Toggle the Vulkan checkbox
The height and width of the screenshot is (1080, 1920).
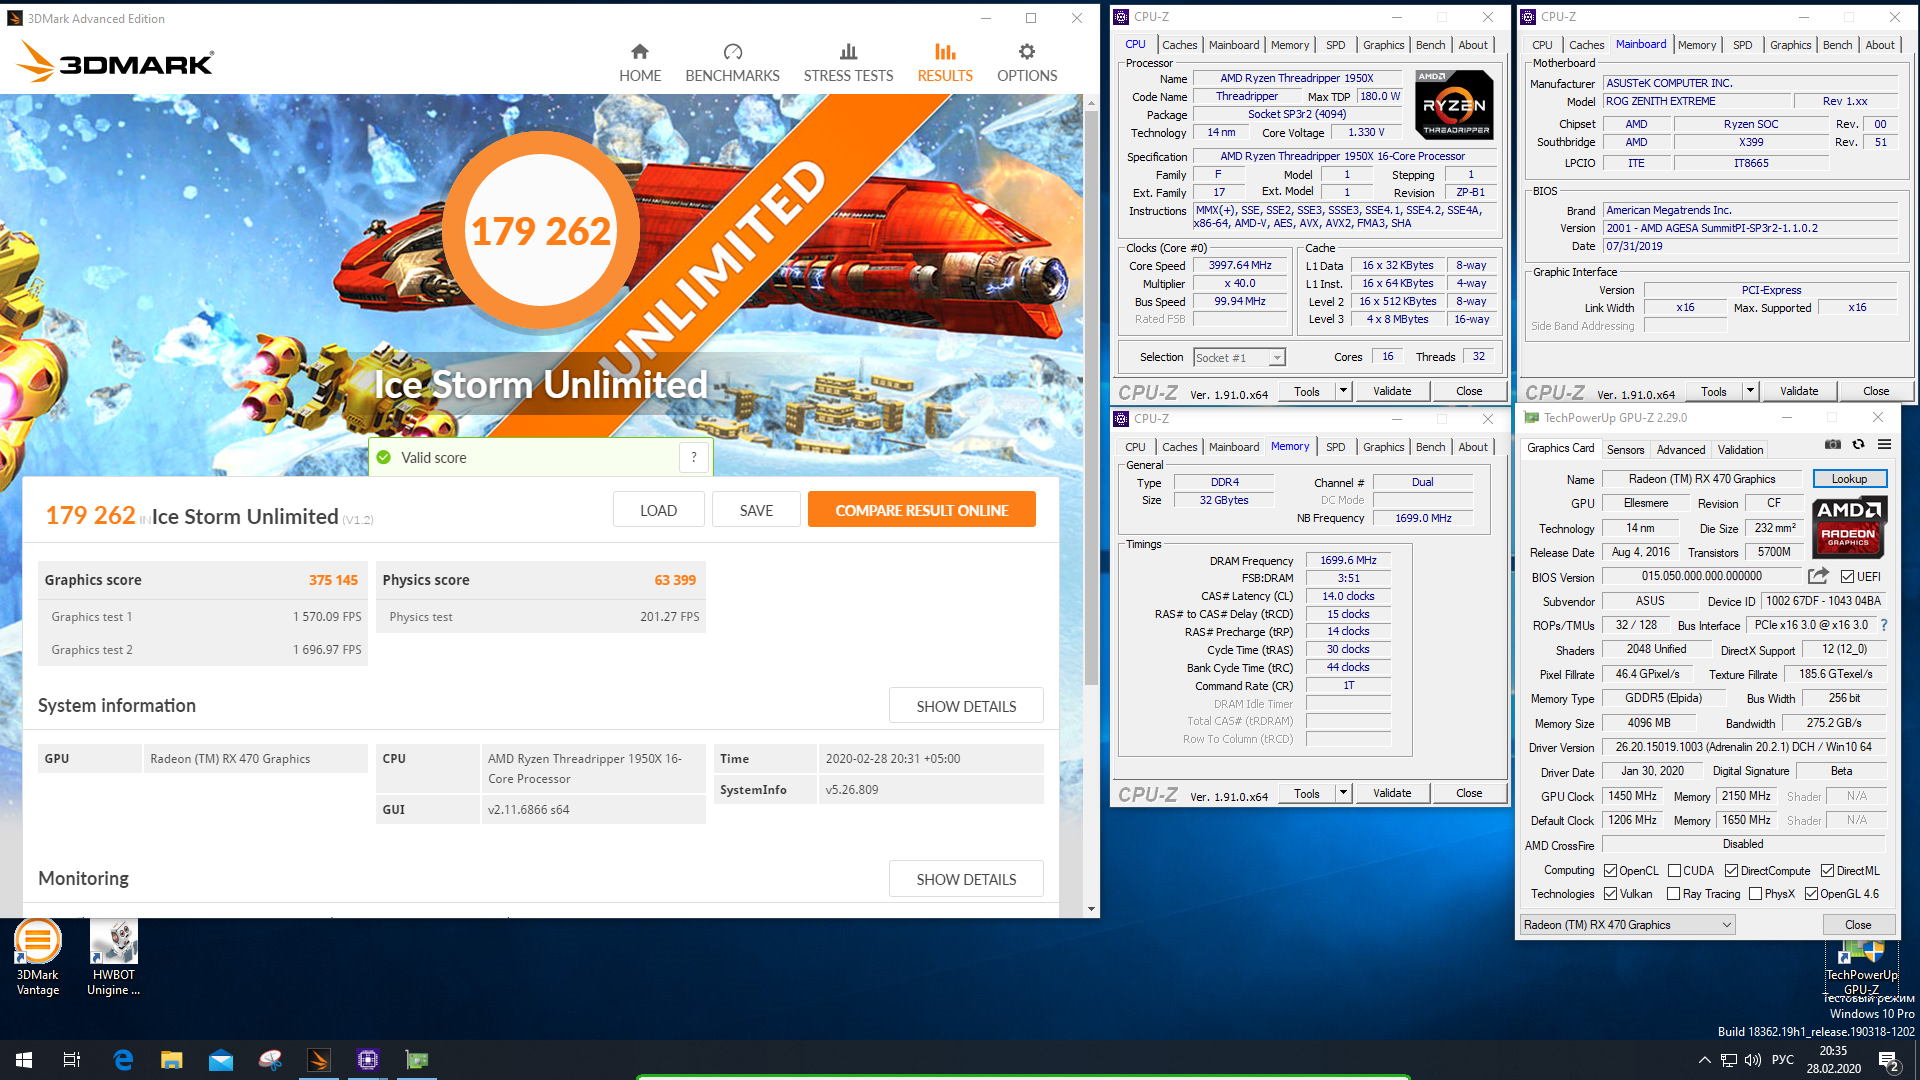[1610, 894]
